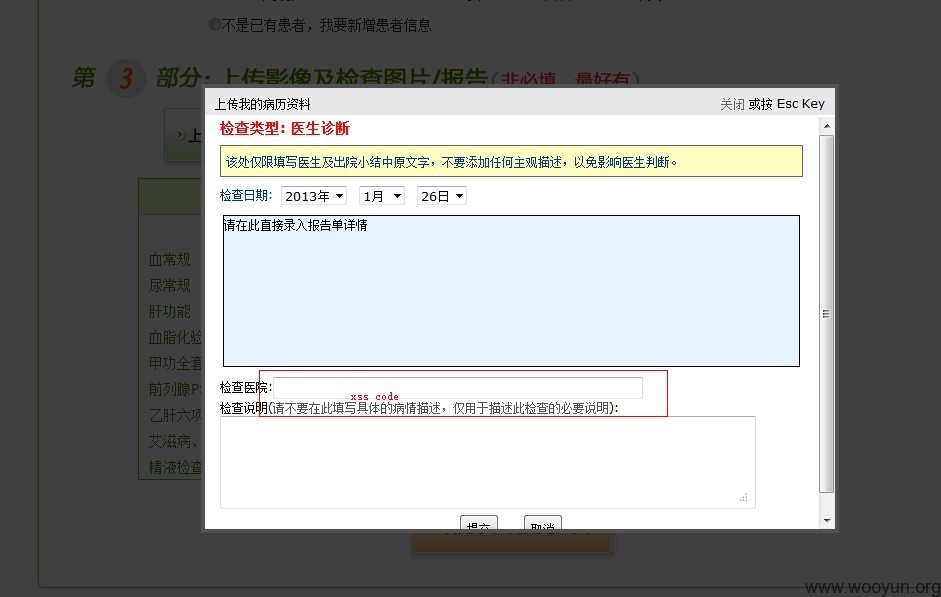The height and width of the screenshot is (597, 941).
Task: Click the 上传我的病历资料 dialog title
Action: click(262, 104)
